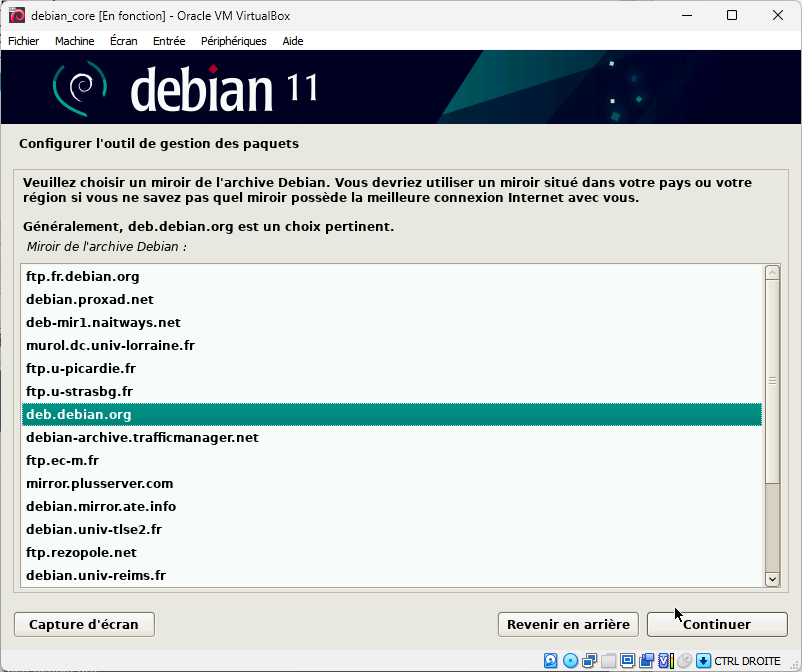
Task: Select mirror ftp.u-picardie.fr
Action: (x=392, y=368)
